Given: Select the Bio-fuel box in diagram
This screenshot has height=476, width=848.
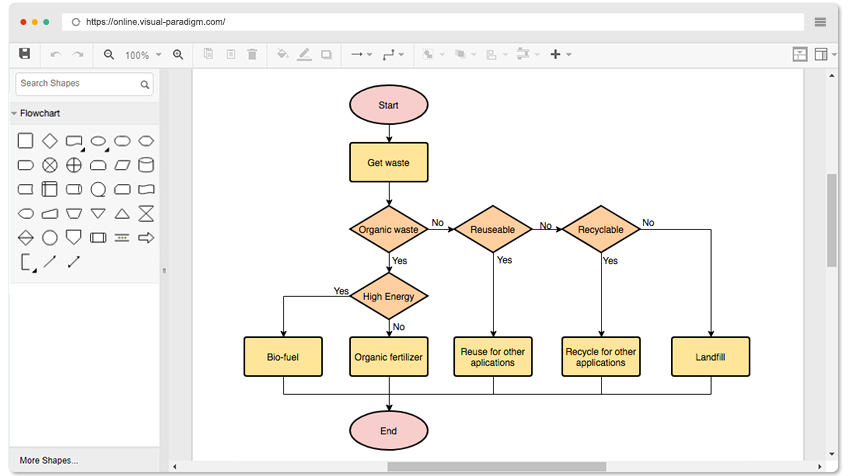Looking at the screenshot, I should pyautogui.click(x=283, y=357).
